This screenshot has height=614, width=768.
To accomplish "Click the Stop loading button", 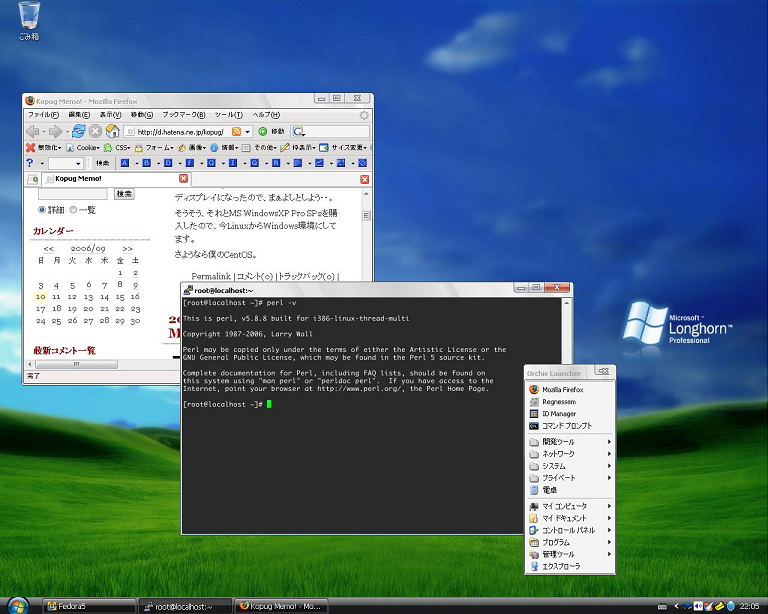I will [96, 131].
